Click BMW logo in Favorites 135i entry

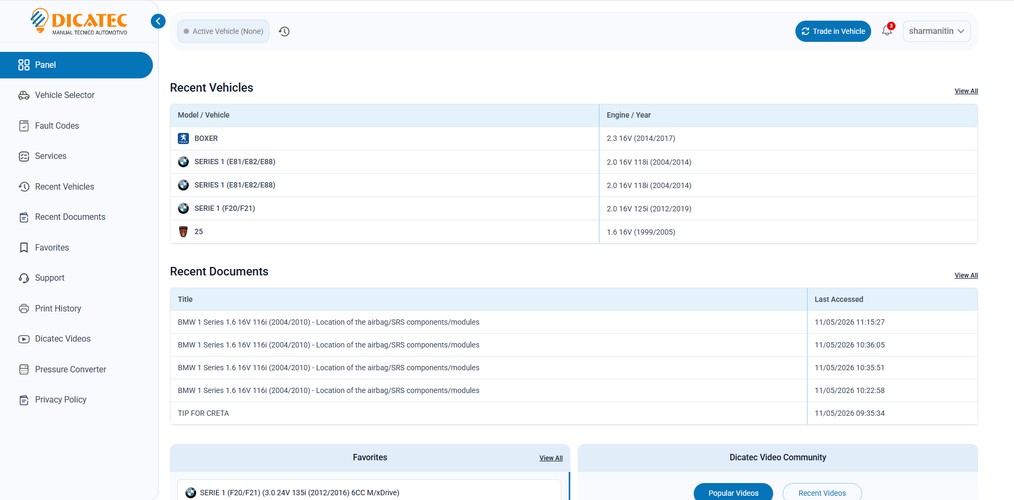pyautogui.click(x=191, y=493)
